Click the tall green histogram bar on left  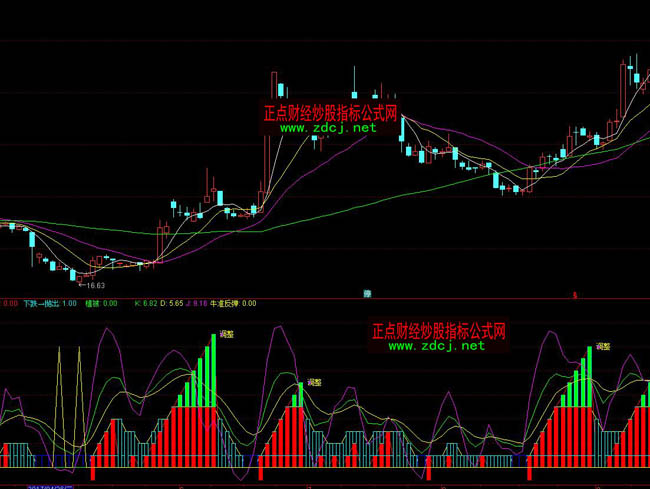pos(213,370)
